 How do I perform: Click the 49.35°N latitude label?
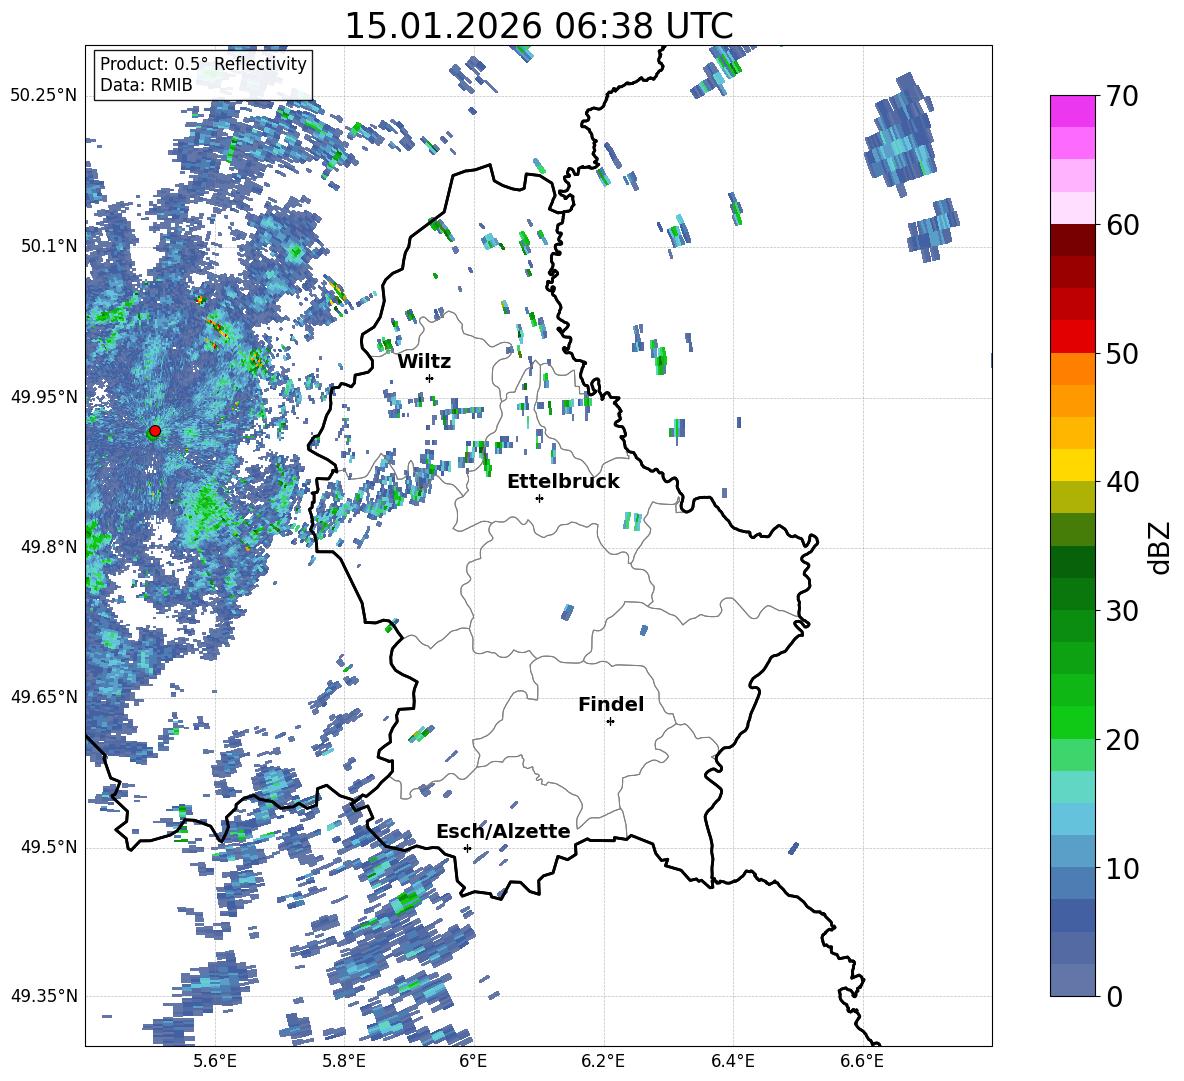coord(44,996)
